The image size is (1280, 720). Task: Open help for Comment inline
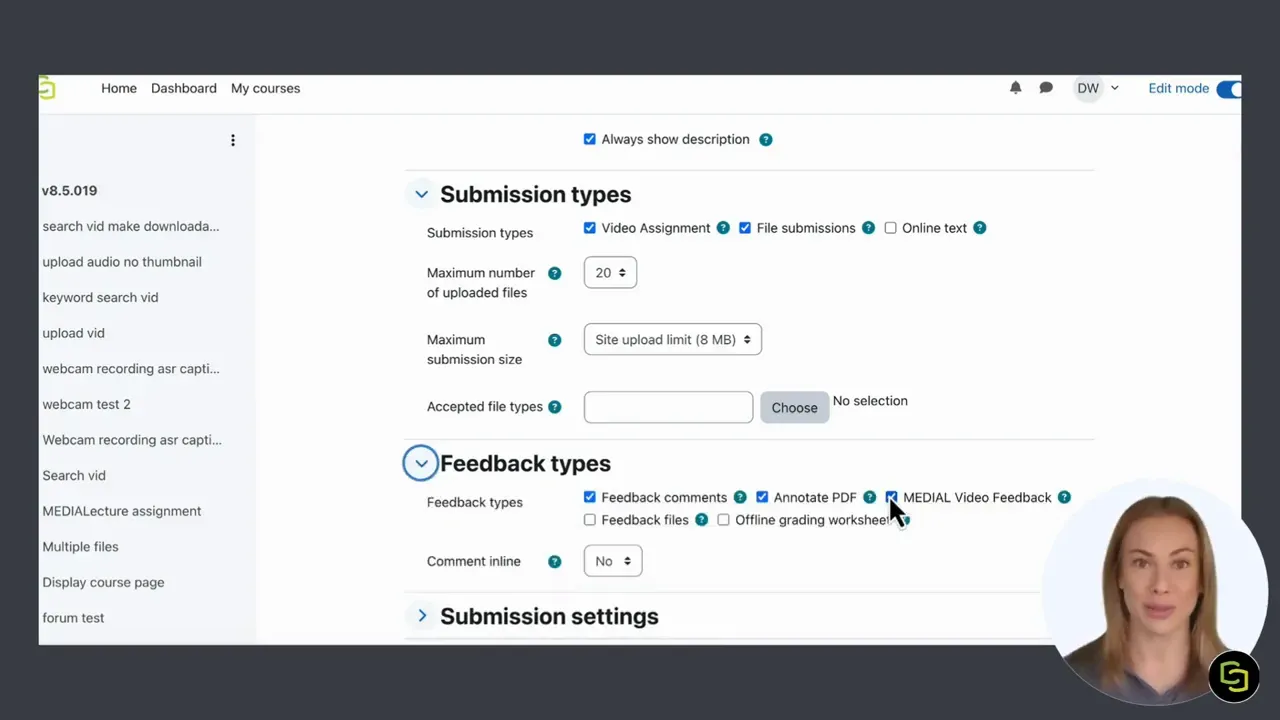pos(555,562)
